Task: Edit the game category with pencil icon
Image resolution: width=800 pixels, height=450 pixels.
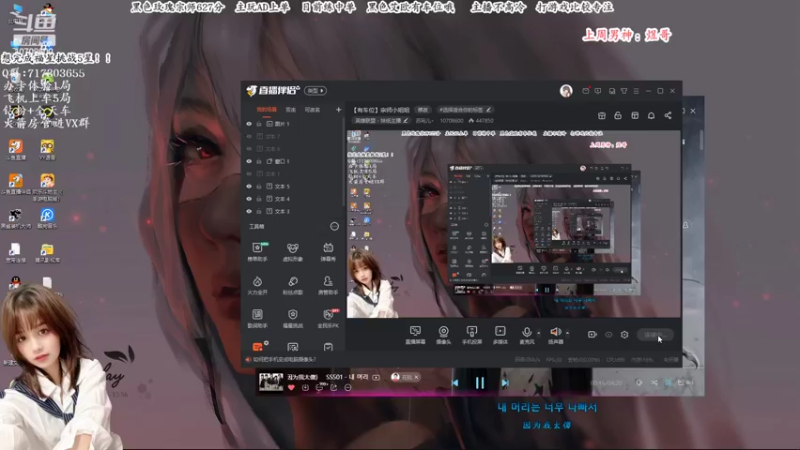Action: pyautogui.click(x=406, y=121)
